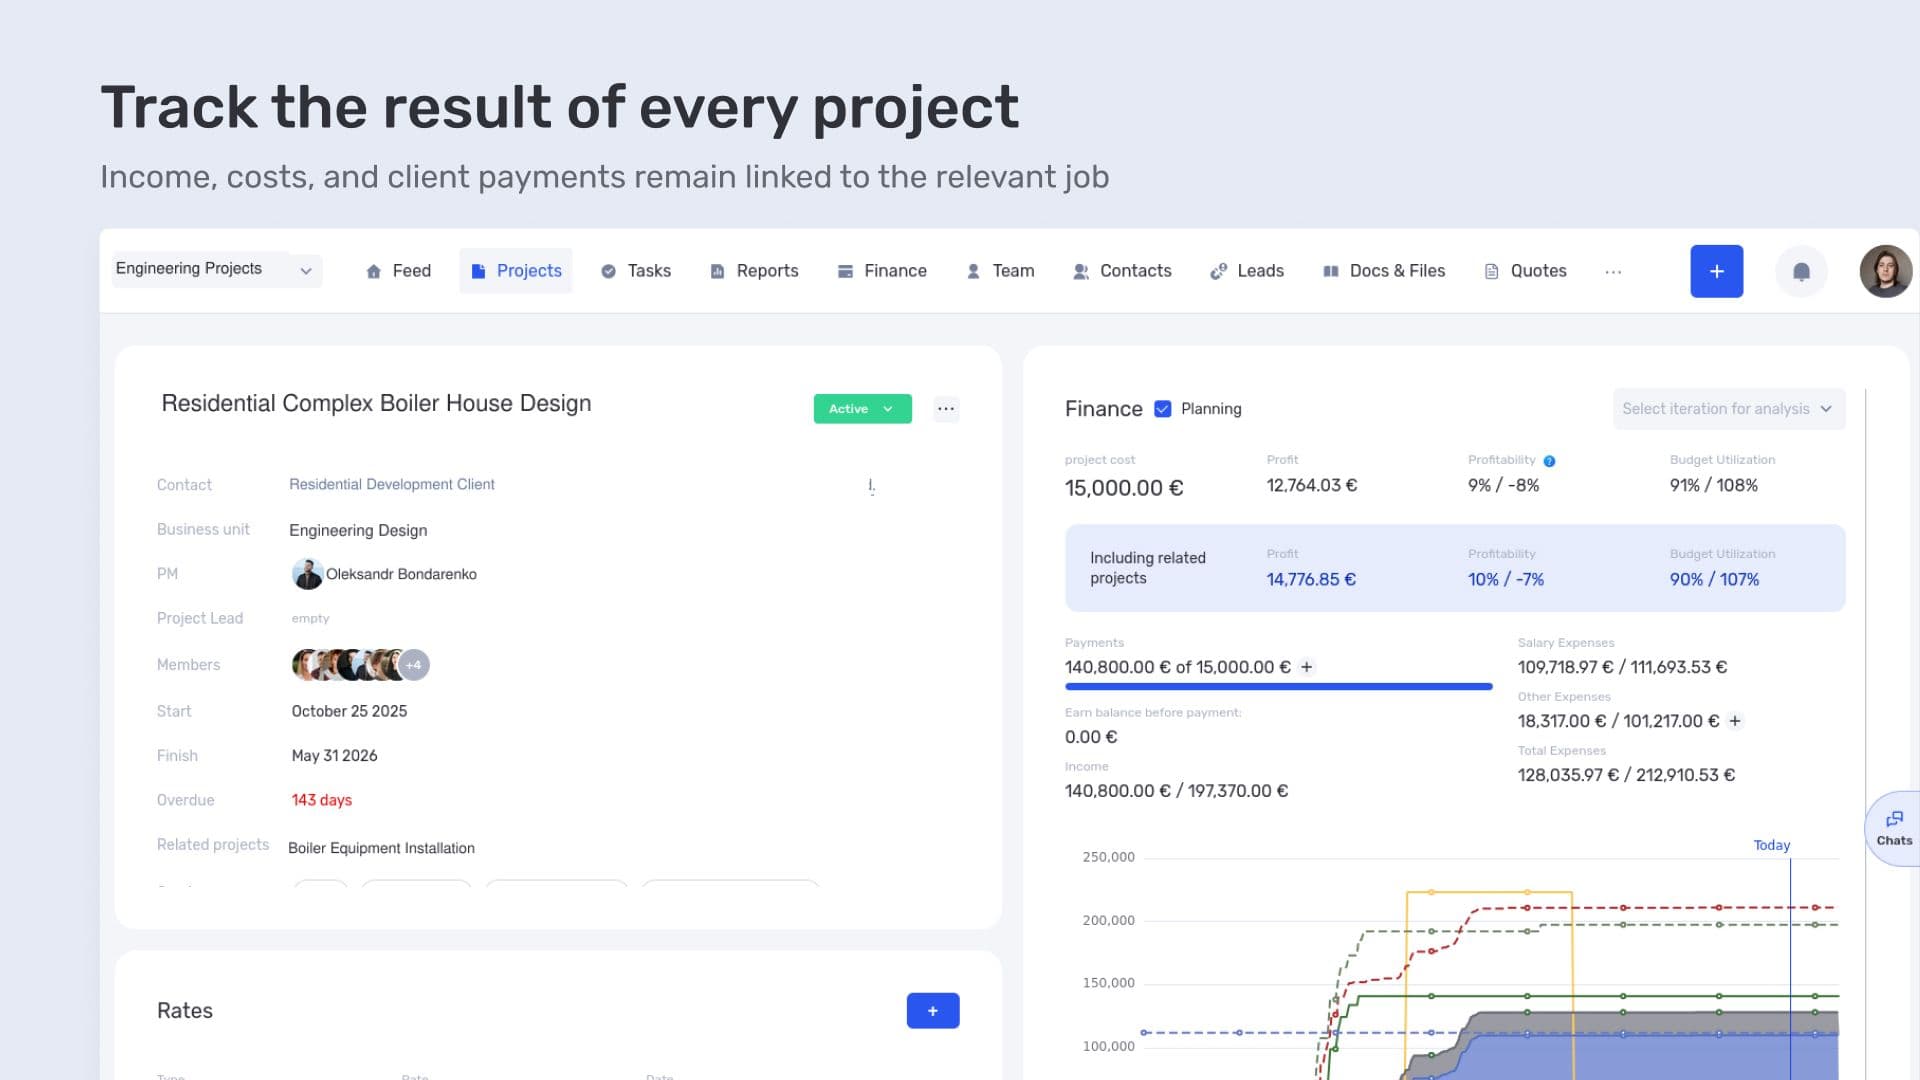Viewport: 1920px width, 1080px height.
Task: Click the overdue value 143 days
Action: (321, 800)
